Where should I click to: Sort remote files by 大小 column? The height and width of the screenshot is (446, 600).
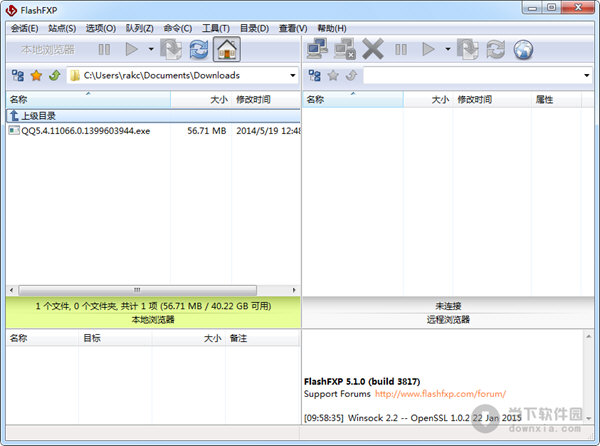(x=428, y=99)
